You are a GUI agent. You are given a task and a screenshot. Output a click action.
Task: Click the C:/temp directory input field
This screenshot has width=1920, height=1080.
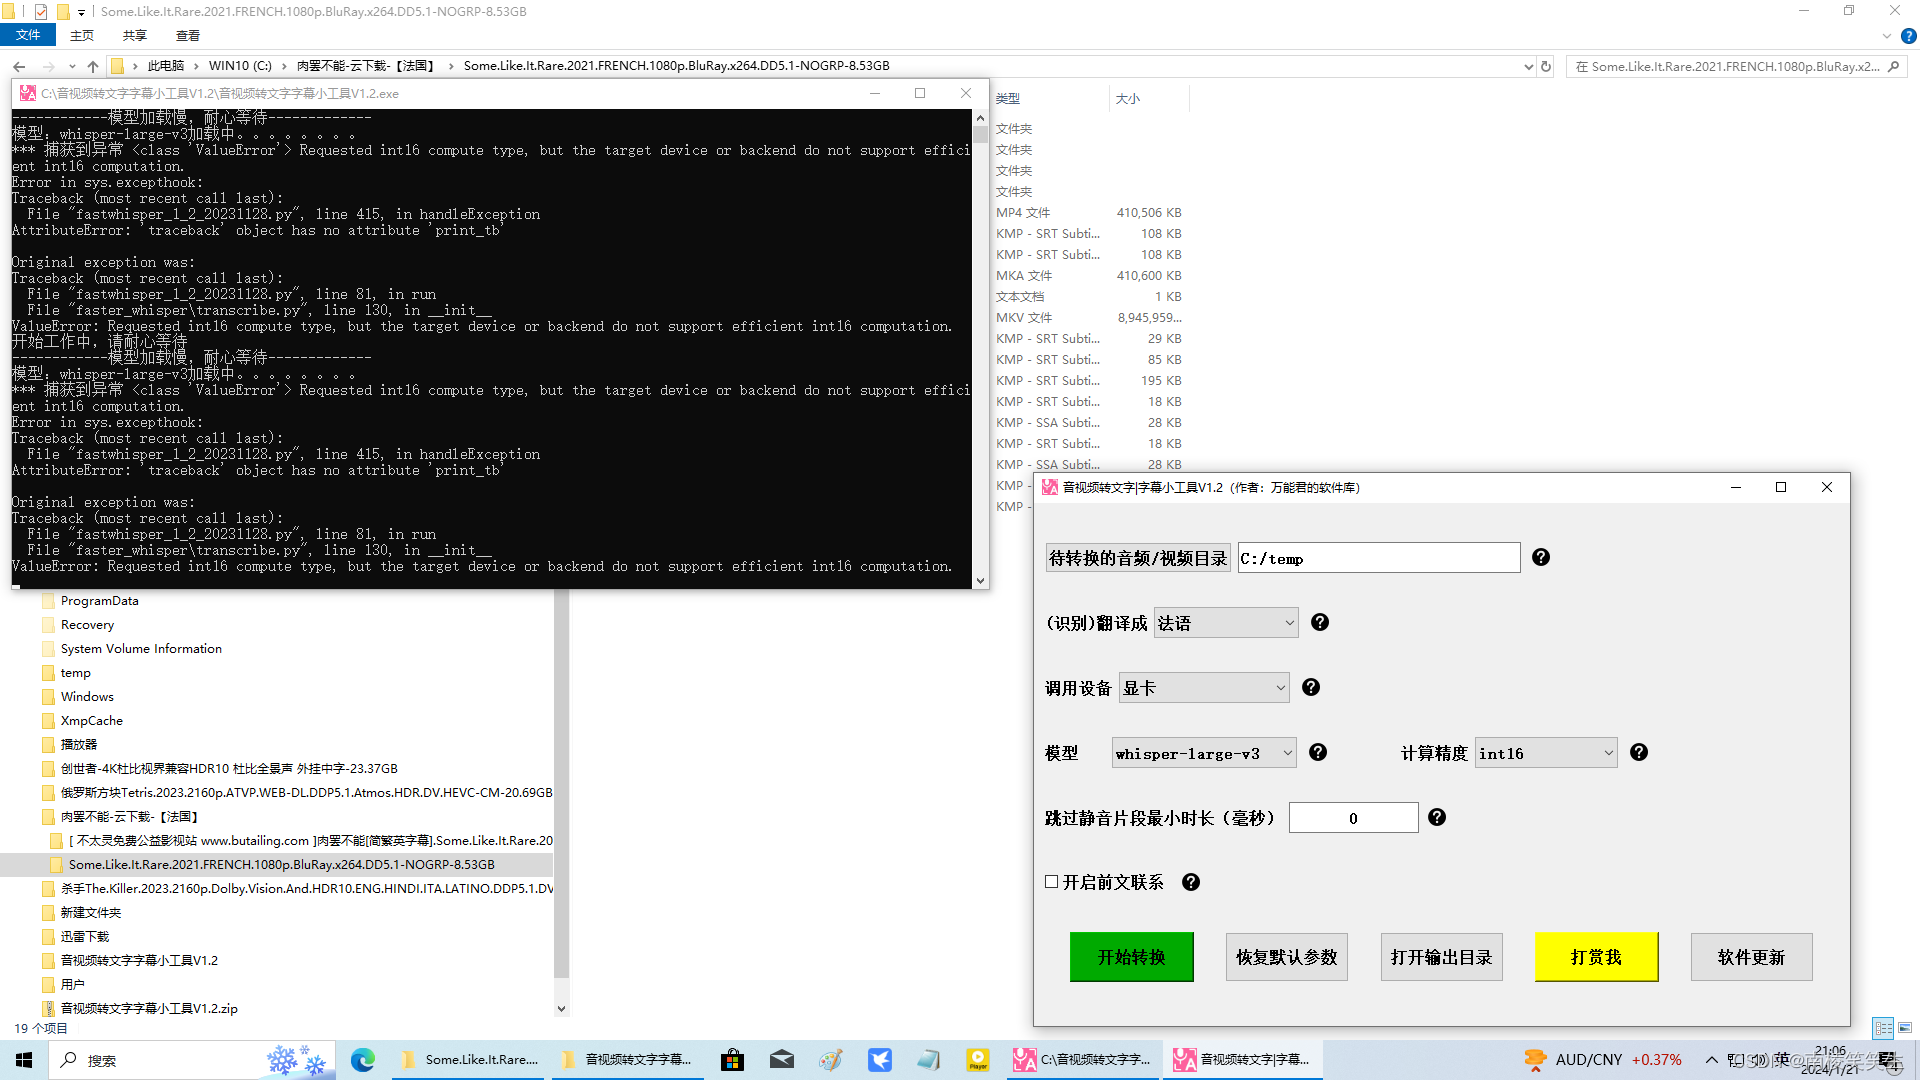point(1378,558)
